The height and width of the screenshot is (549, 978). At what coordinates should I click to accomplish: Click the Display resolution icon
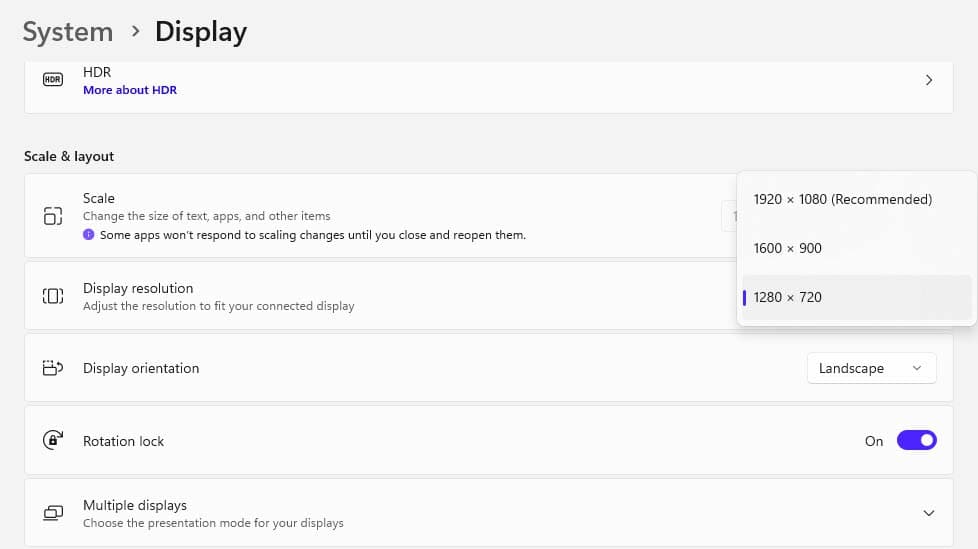(x=53, y=296)
